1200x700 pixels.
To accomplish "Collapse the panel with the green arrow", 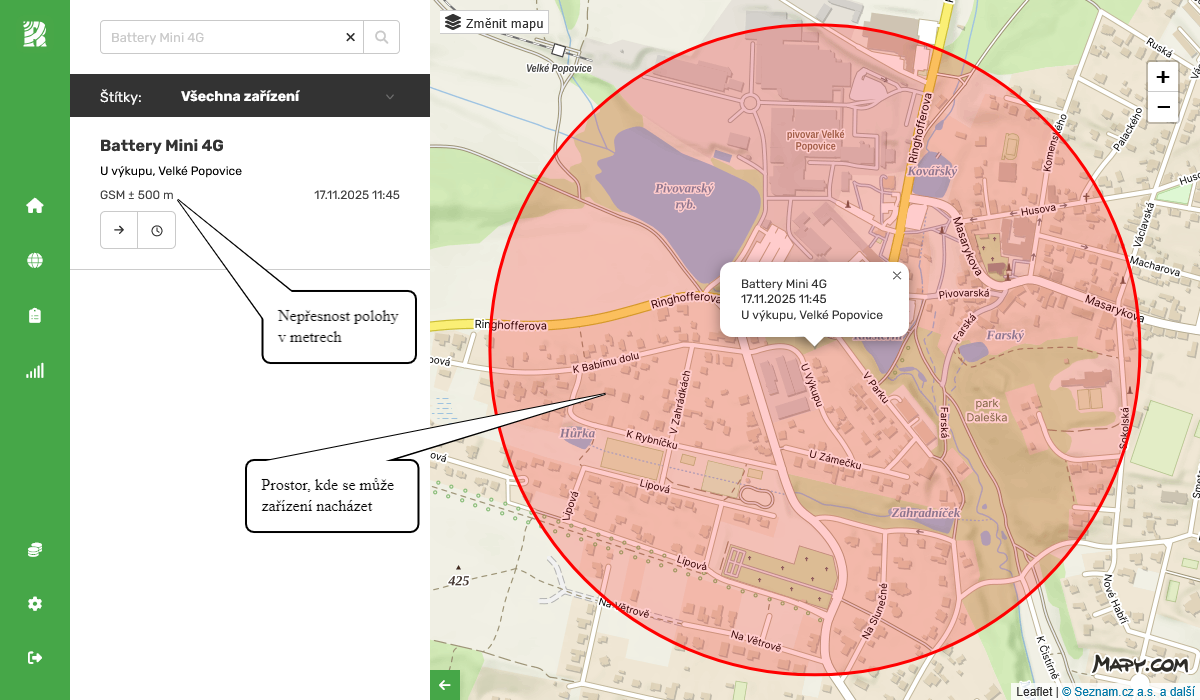I will click(x=443, y=685).
